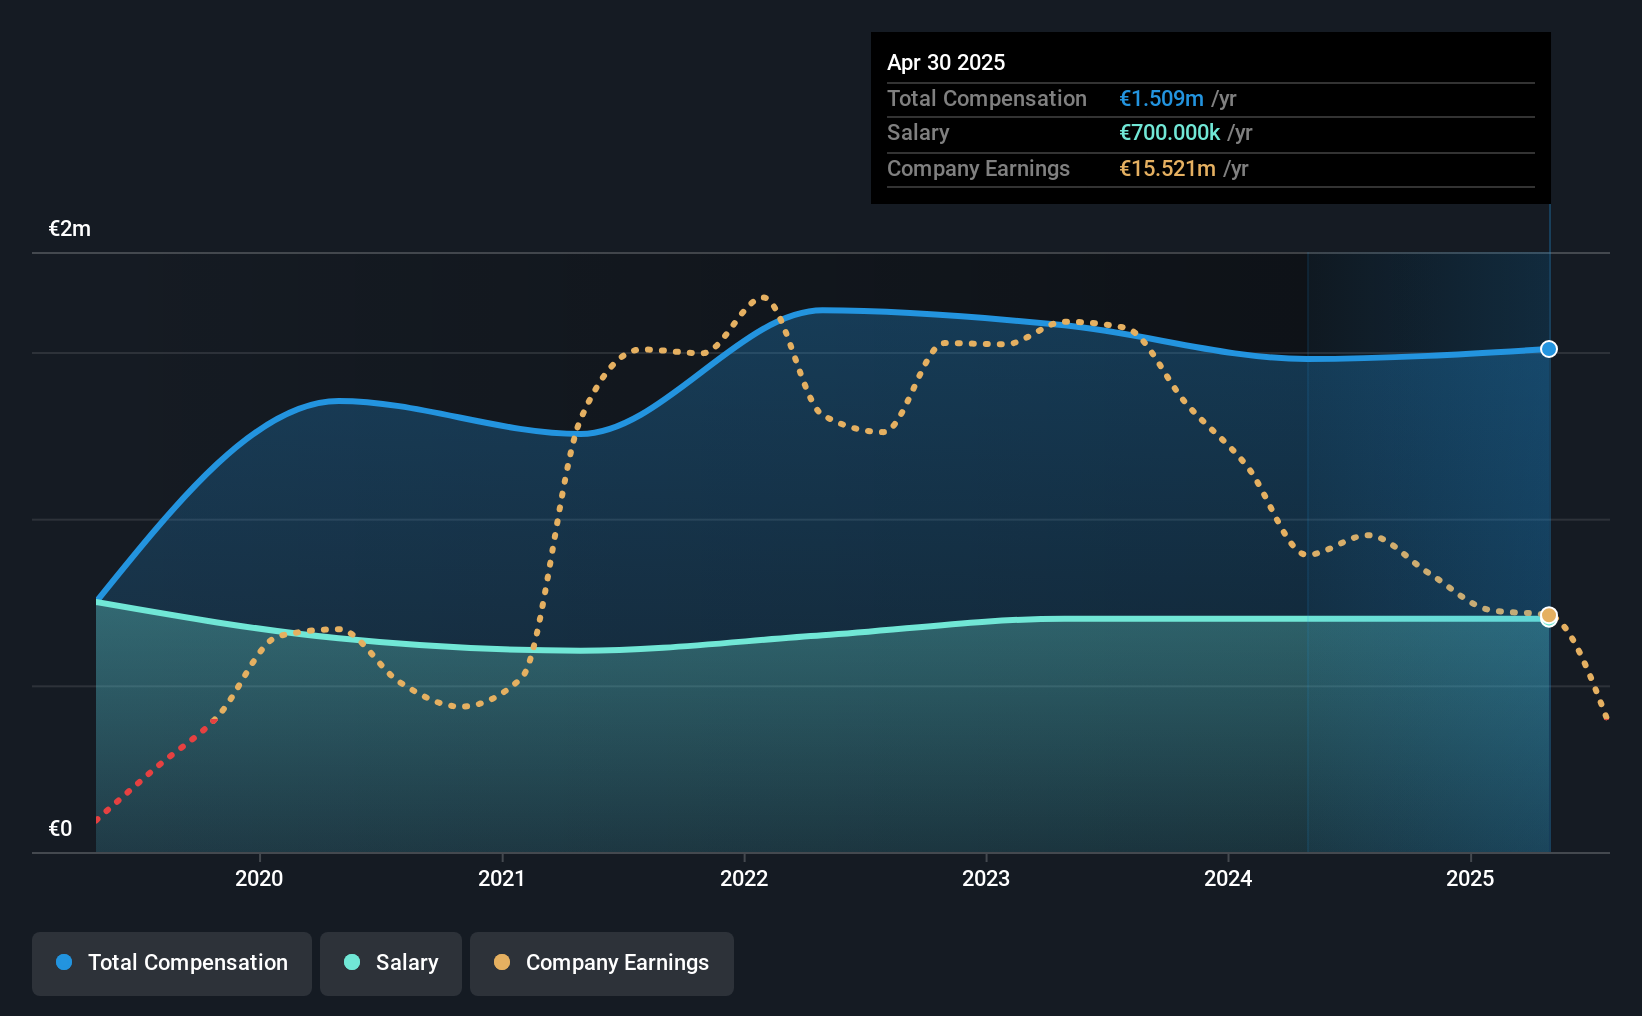Viewport: 1642px width, 1016px height.
Task: Click the 2022 x-axis label
Action: 744,878
